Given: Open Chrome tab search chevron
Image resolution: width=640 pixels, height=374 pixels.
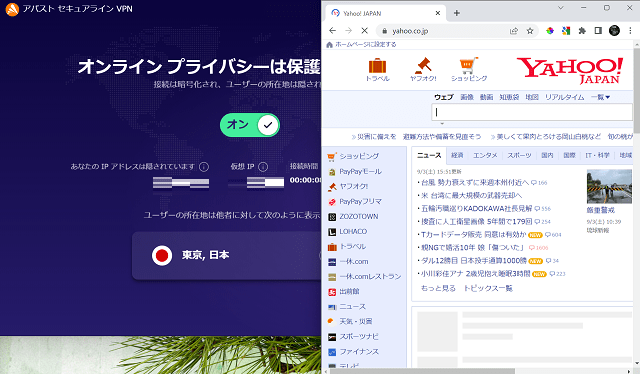Looking at the screenshot, I should click(561, 8).
